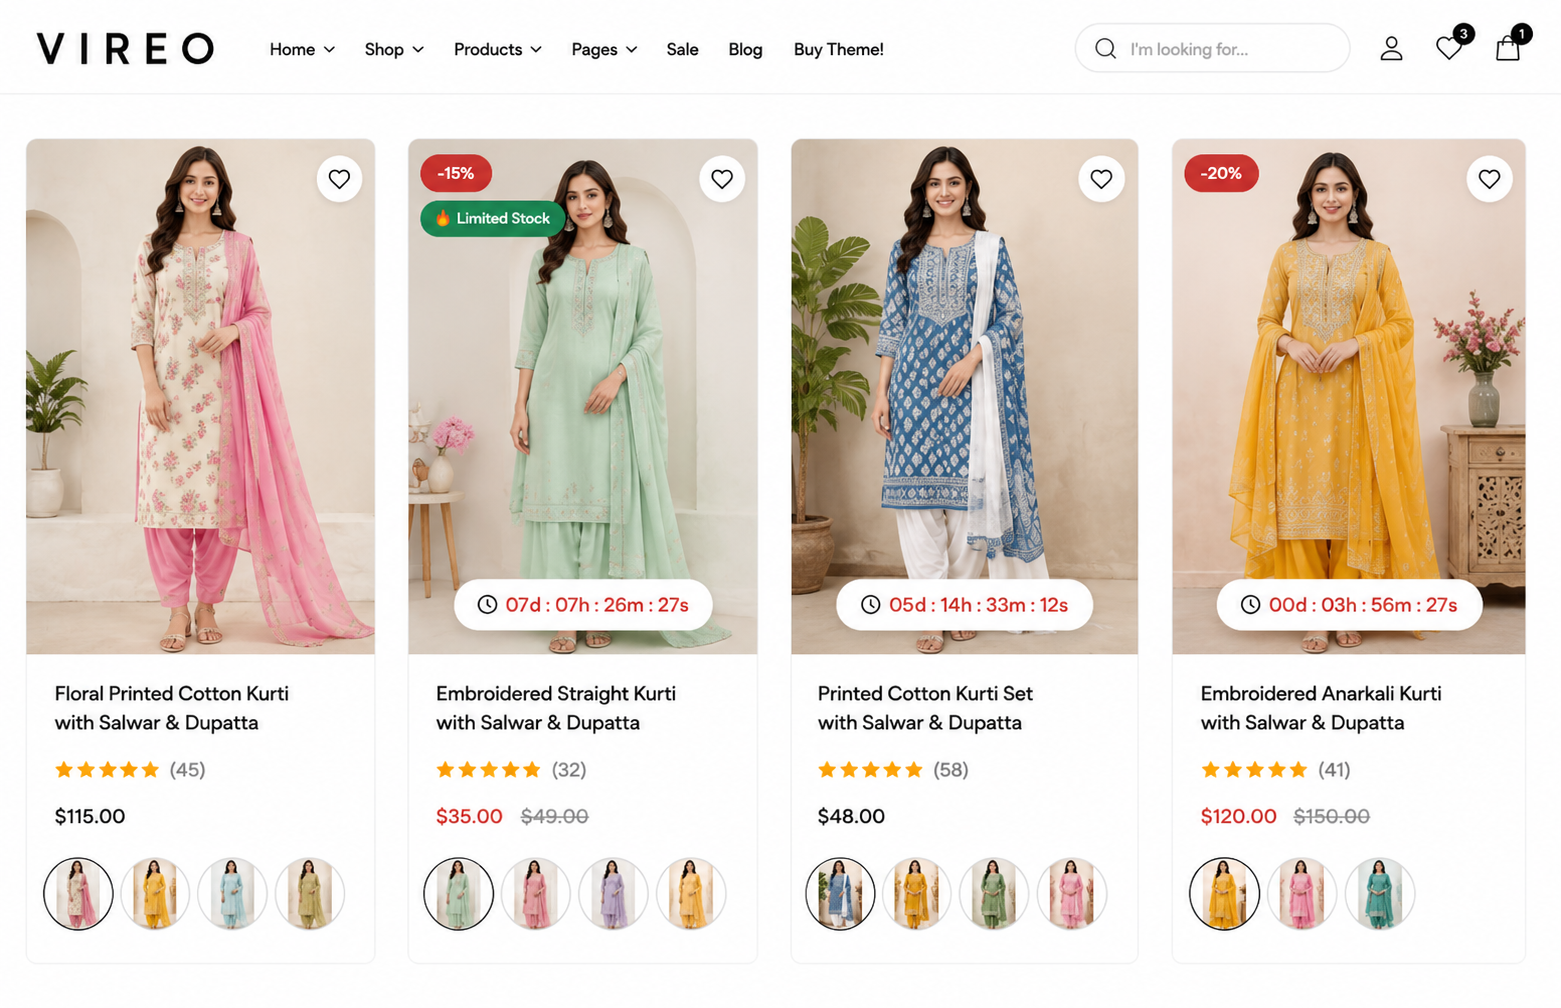Open the Sale menu item
1561x1008 pixels.
[x=682, y=49]
